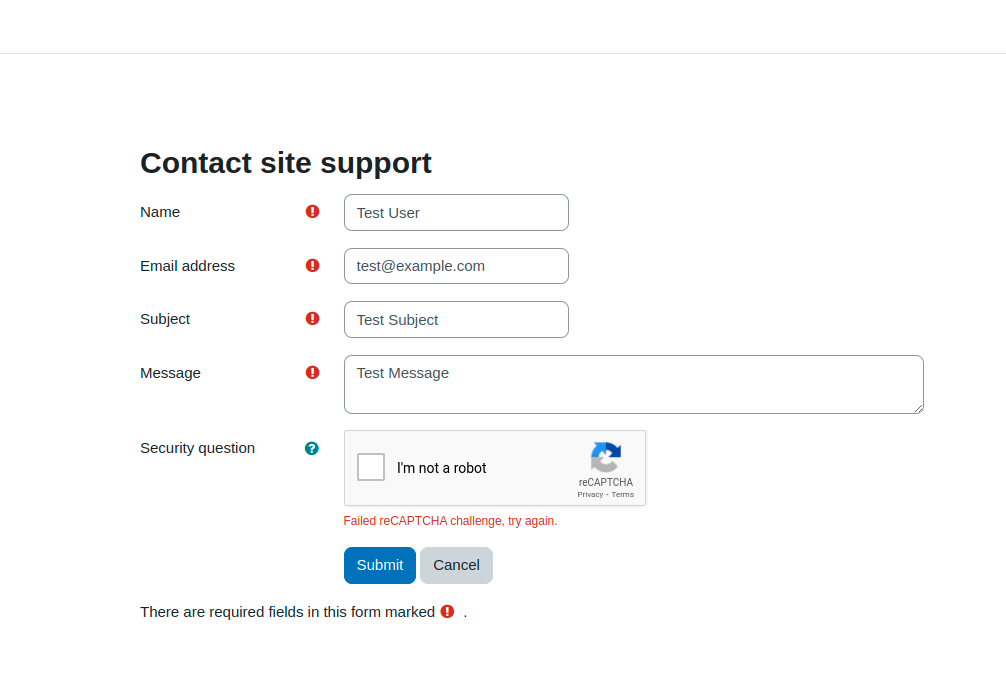1006x688 pixels.
Task: Click the red icon in the required-fields note
Action: pyautogui.click(x=447, y=612)
